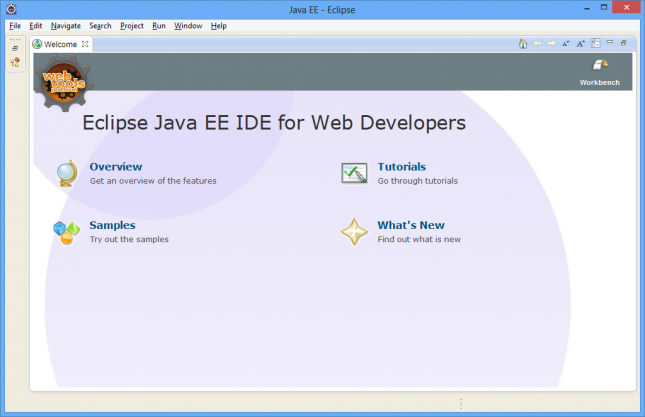Click the hierarchy icon in left sidebar

(x=15, y=62)
